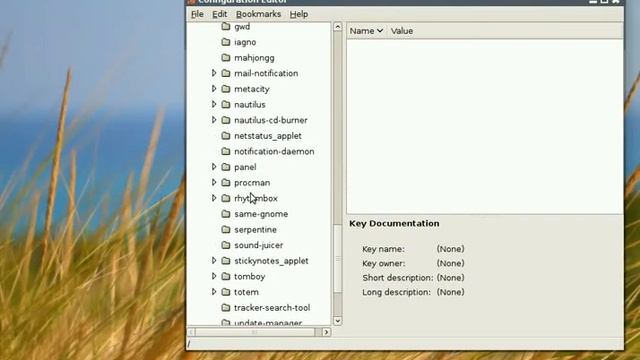Click the Value column header
The width and height of the screenshot is (640, 360).
point(402,31)
